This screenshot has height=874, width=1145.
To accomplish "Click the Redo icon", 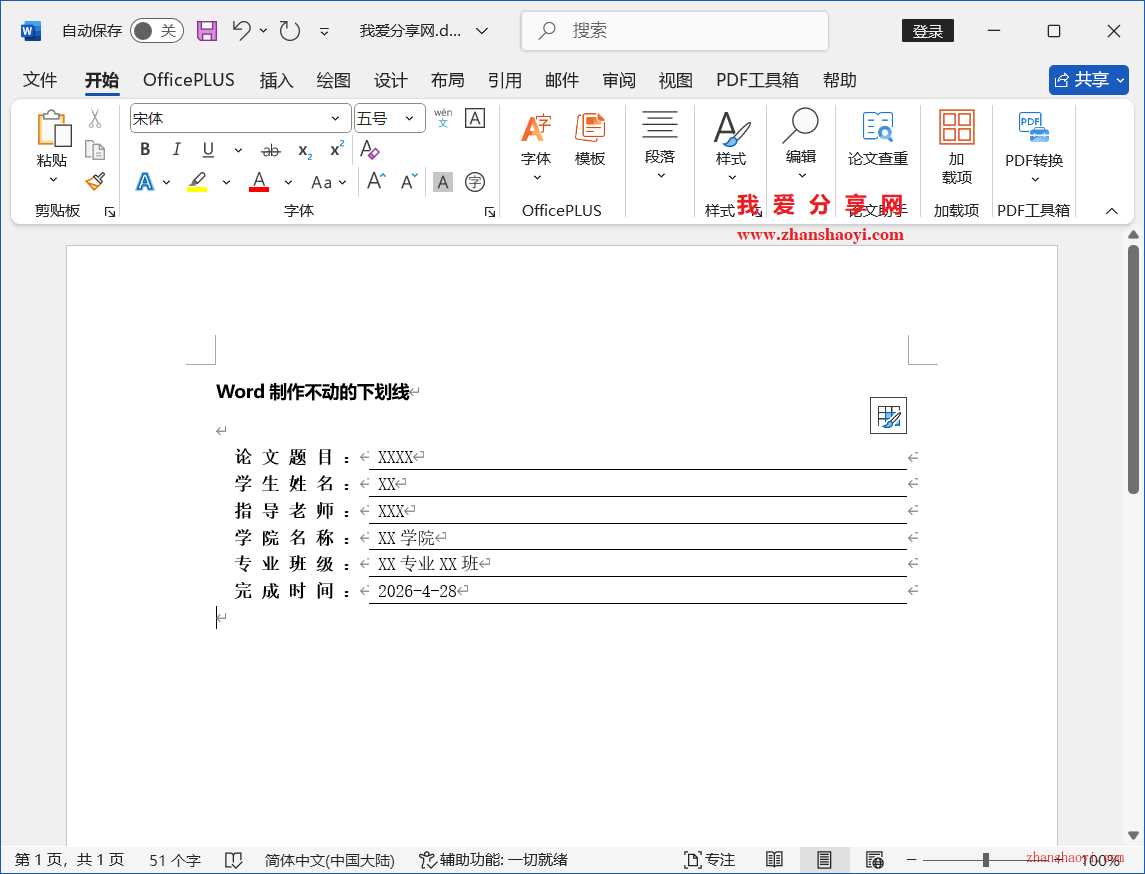I will [x=290, y=31].
